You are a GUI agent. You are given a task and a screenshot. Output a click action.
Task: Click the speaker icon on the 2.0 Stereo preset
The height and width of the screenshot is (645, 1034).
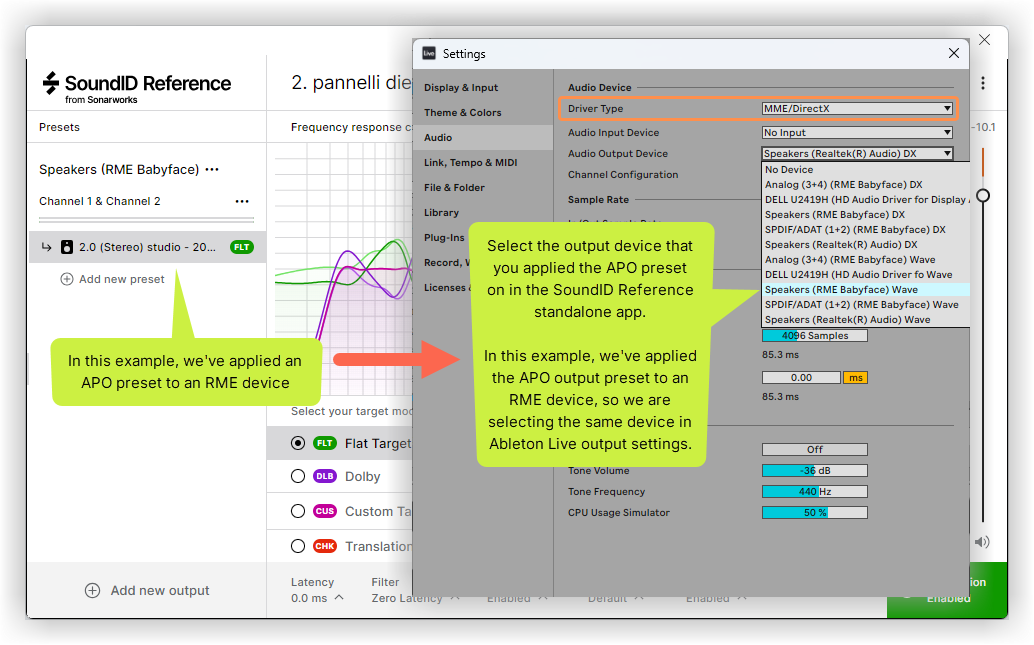pyautogui.click(x=67, y=247)
